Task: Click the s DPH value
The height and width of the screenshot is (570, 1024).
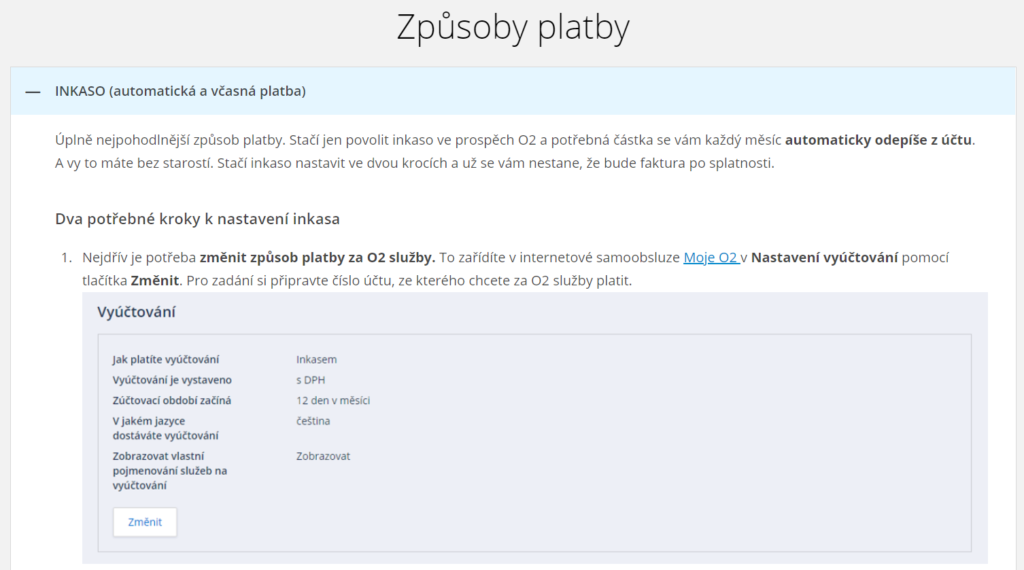Action: [x=311, y=380]
